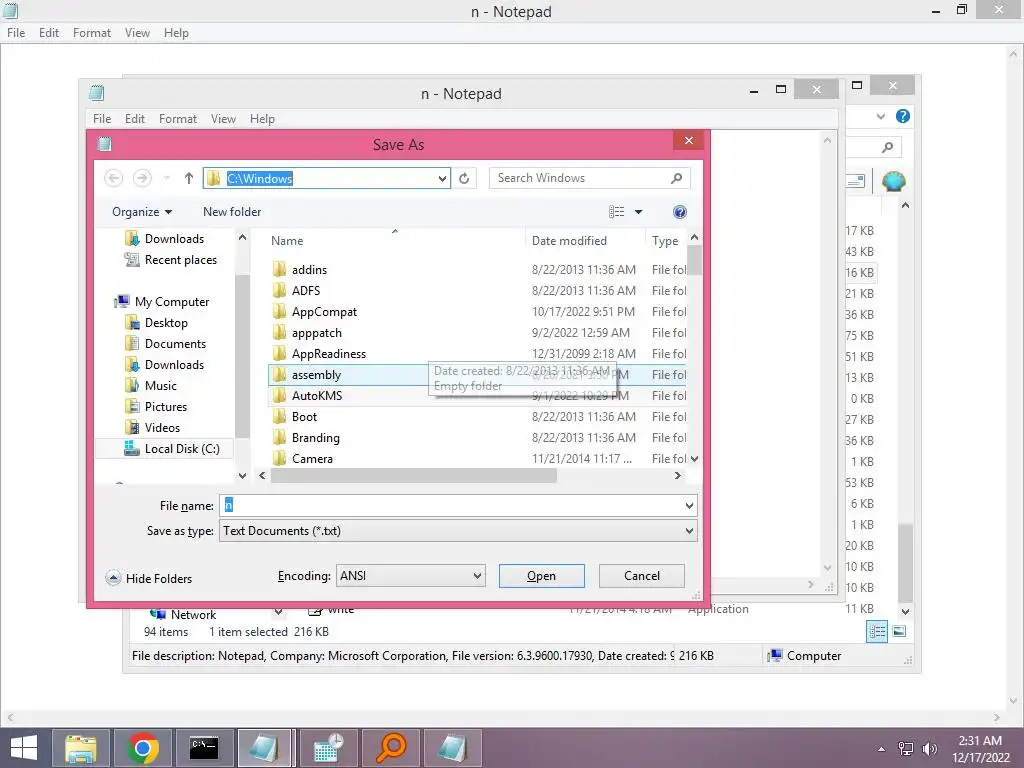Sort by Name column header
The width and height of the screenshot is (1024, 768).
[x=395, y=240]
